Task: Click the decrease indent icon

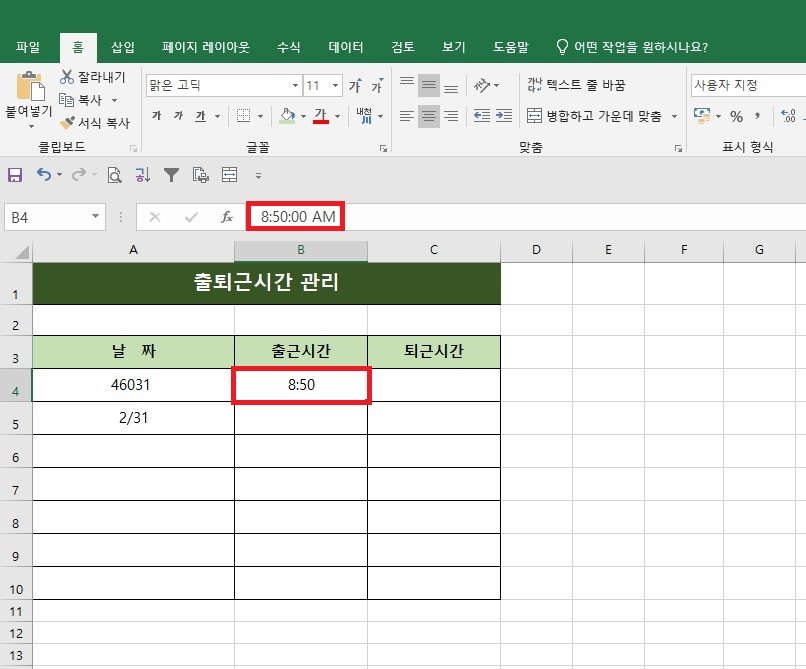Action: tap(482, 116)
